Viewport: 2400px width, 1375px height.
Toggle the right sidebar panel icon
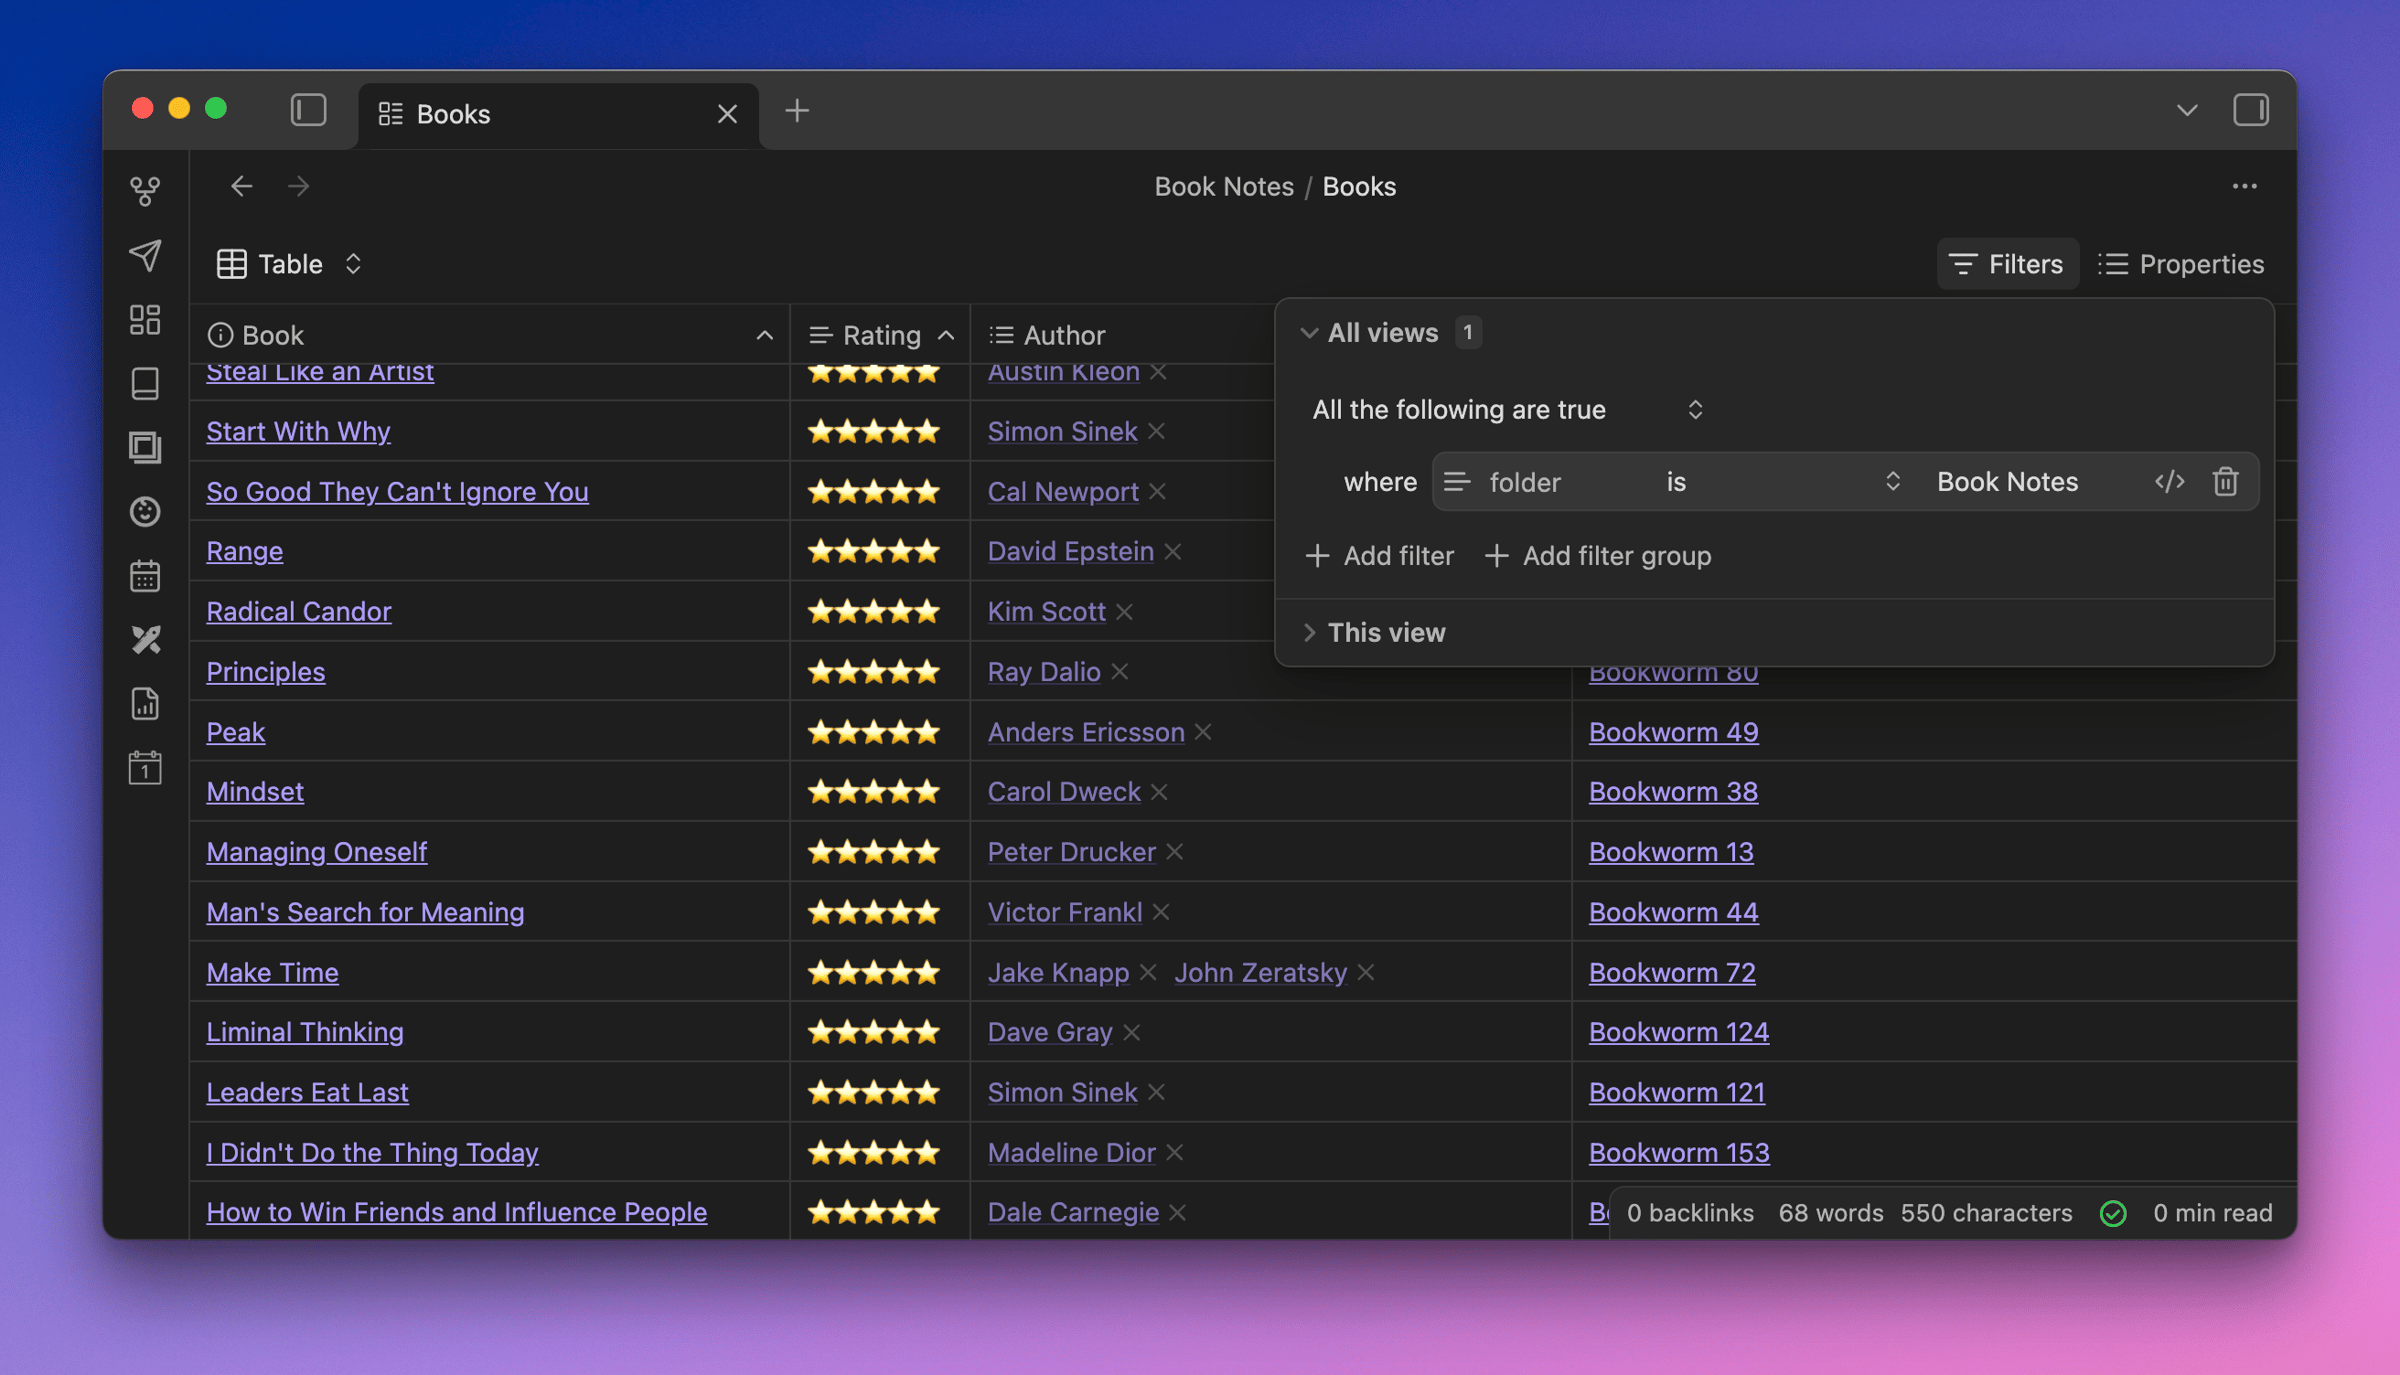2251,110
